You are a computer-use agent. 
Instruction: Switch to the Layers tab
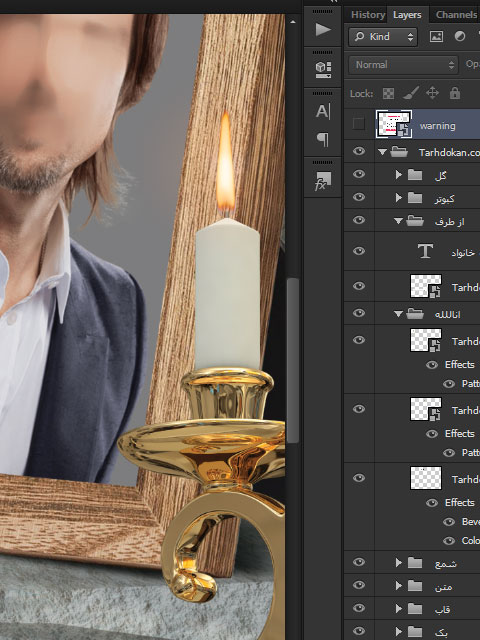[x=407, y=15]
